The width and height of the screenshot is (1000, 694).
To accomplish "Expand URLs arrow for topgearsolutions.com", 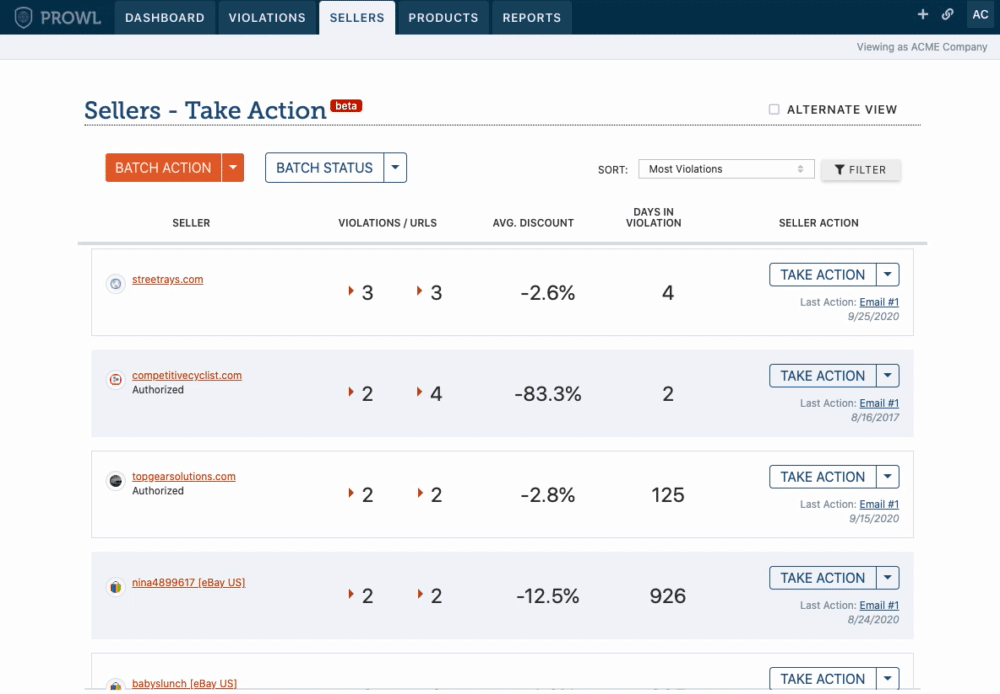I will click(x=420, y=492).
